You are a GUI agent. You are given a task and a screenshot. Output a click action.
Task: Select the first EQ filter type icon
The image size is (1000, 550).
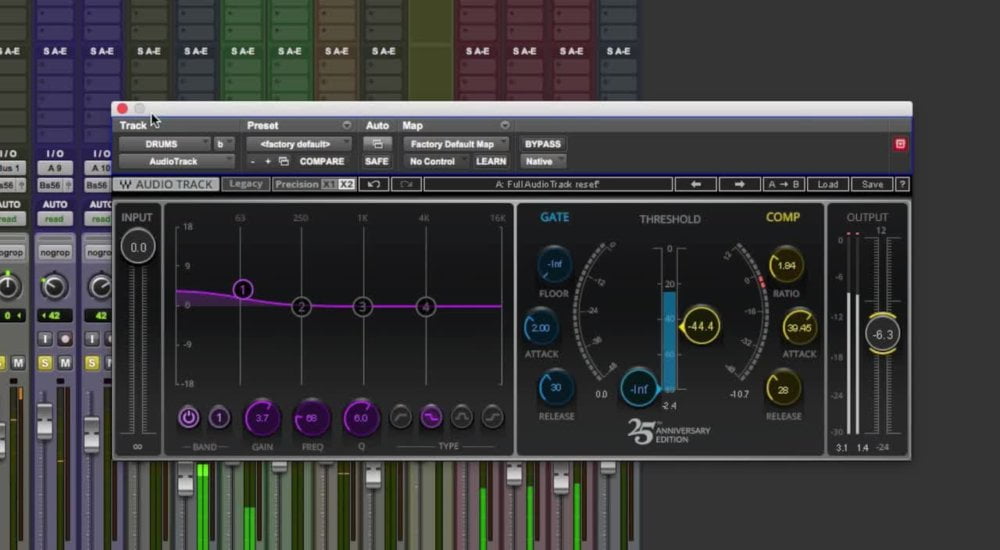pos(401,417)
